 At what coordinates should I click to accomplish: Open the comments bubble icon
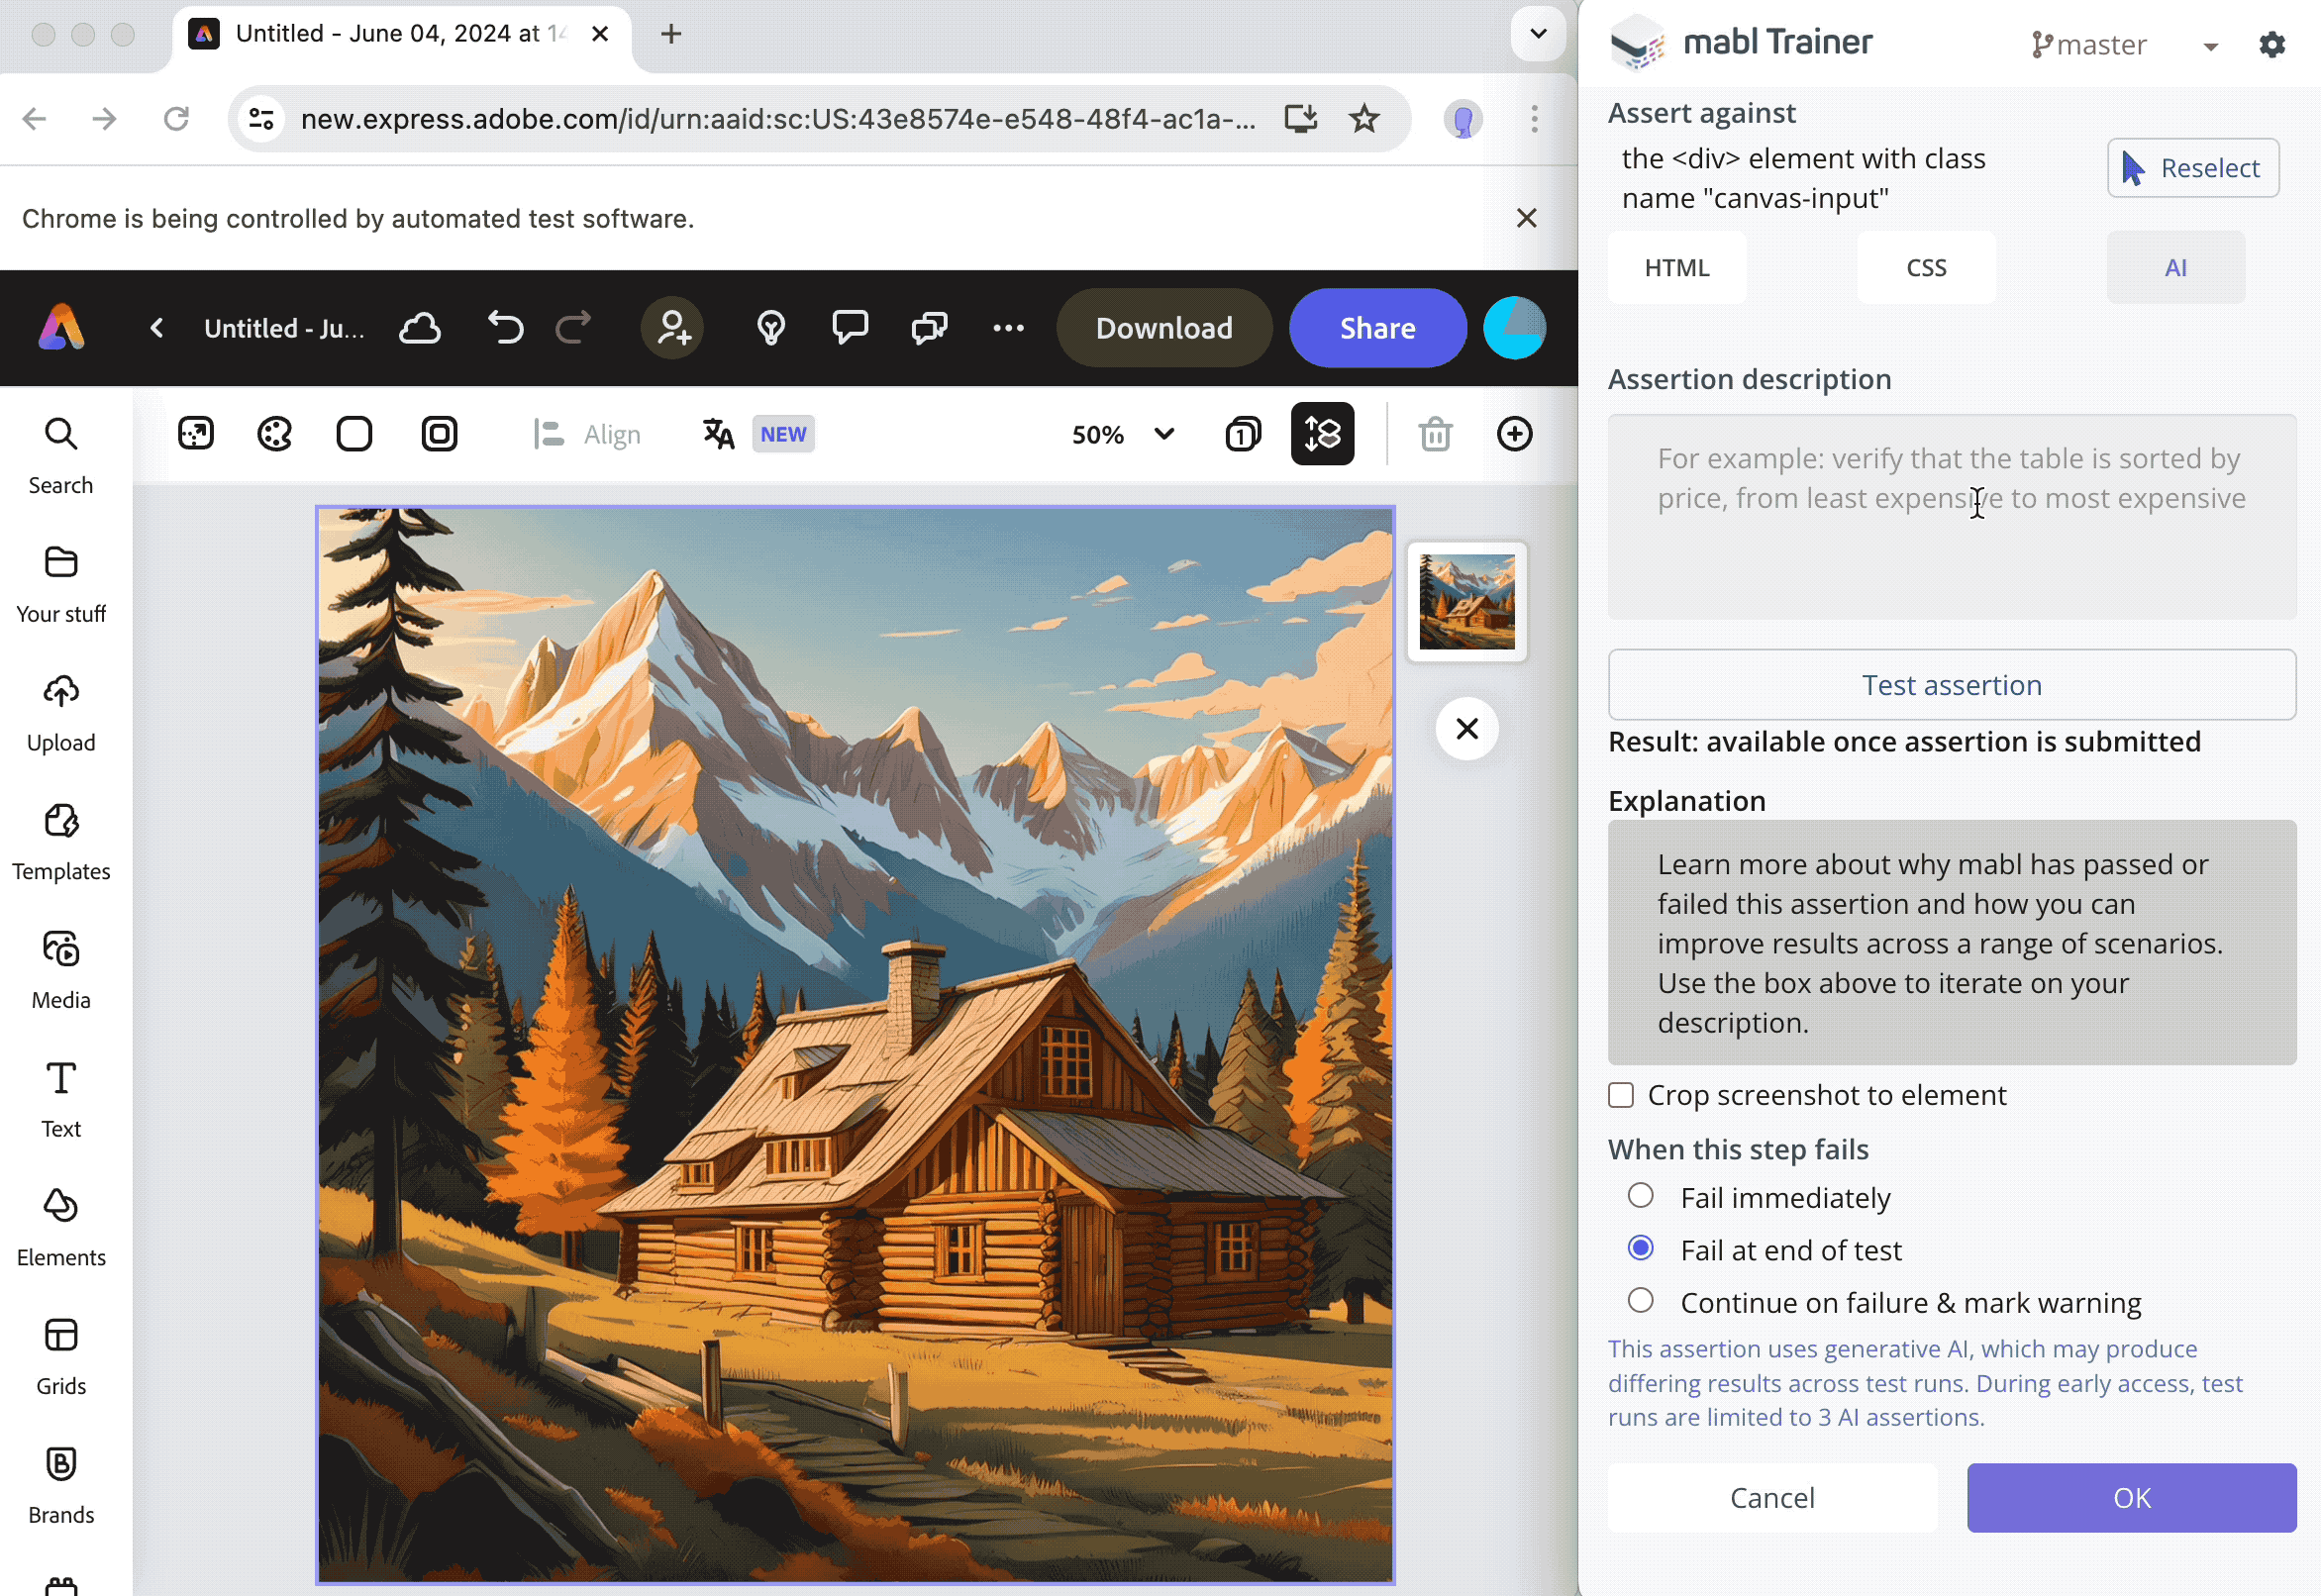[849, 327]
